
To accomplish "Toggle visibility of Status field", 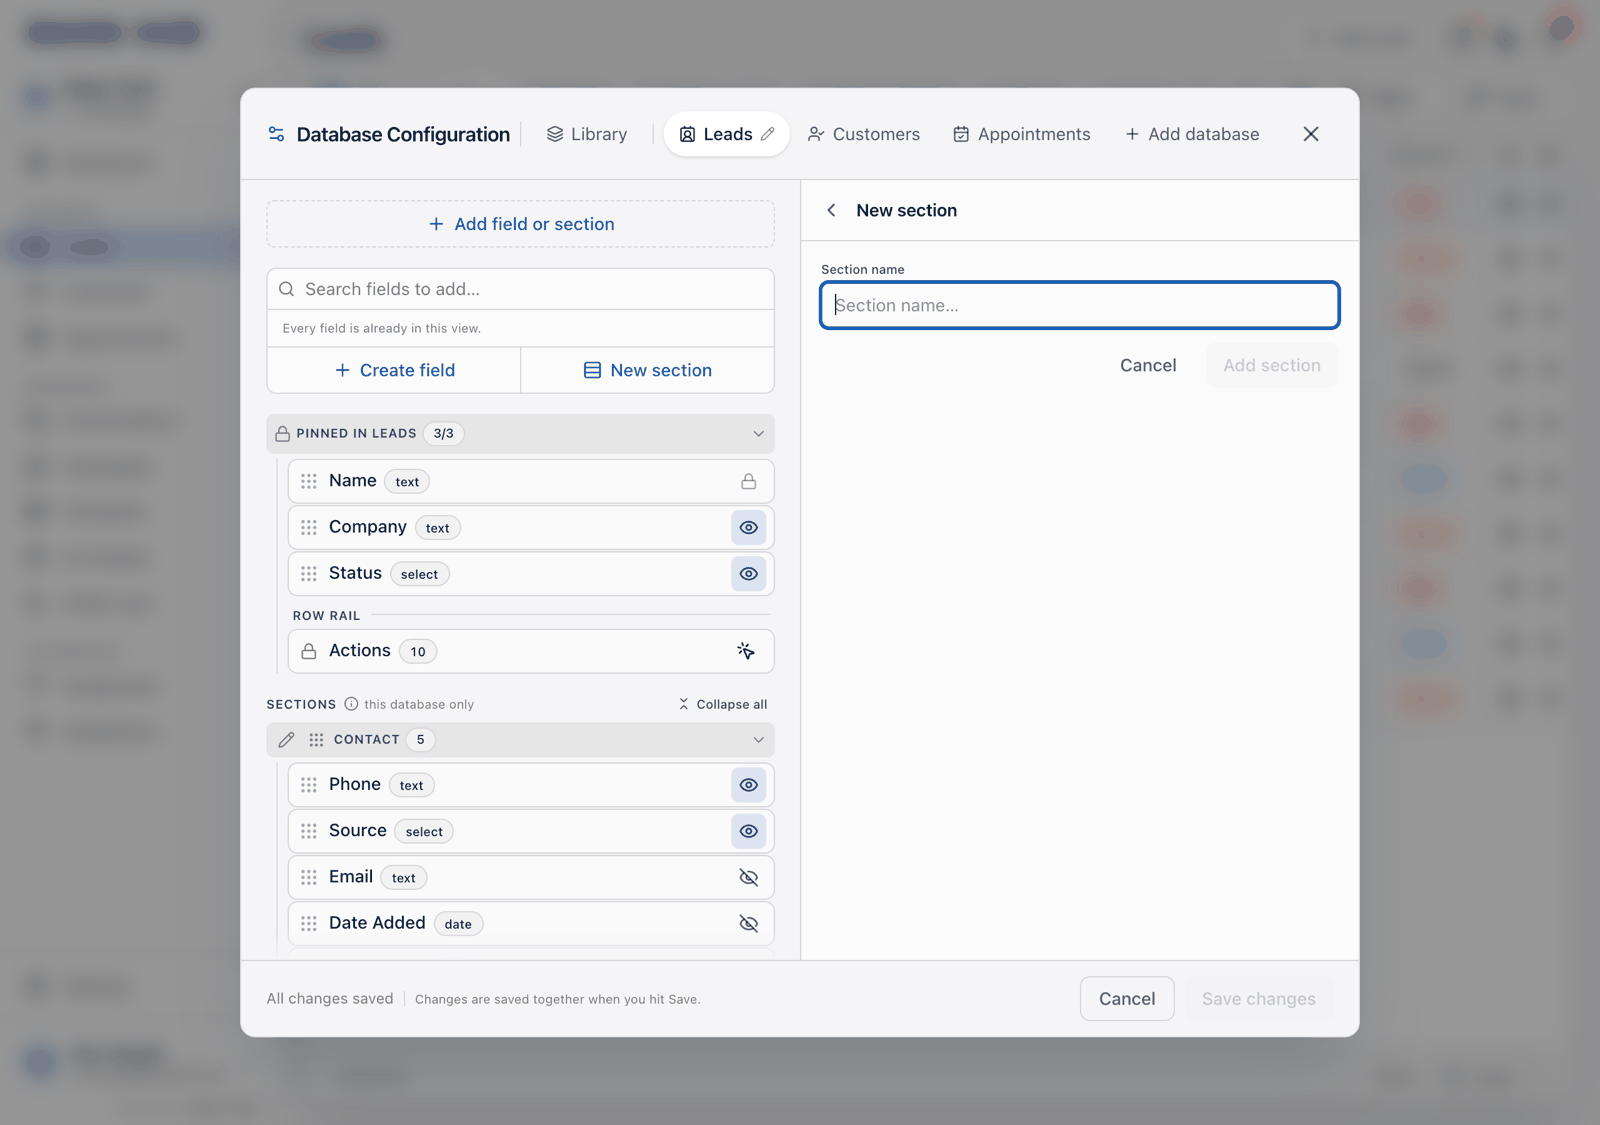I will [748, 573].
